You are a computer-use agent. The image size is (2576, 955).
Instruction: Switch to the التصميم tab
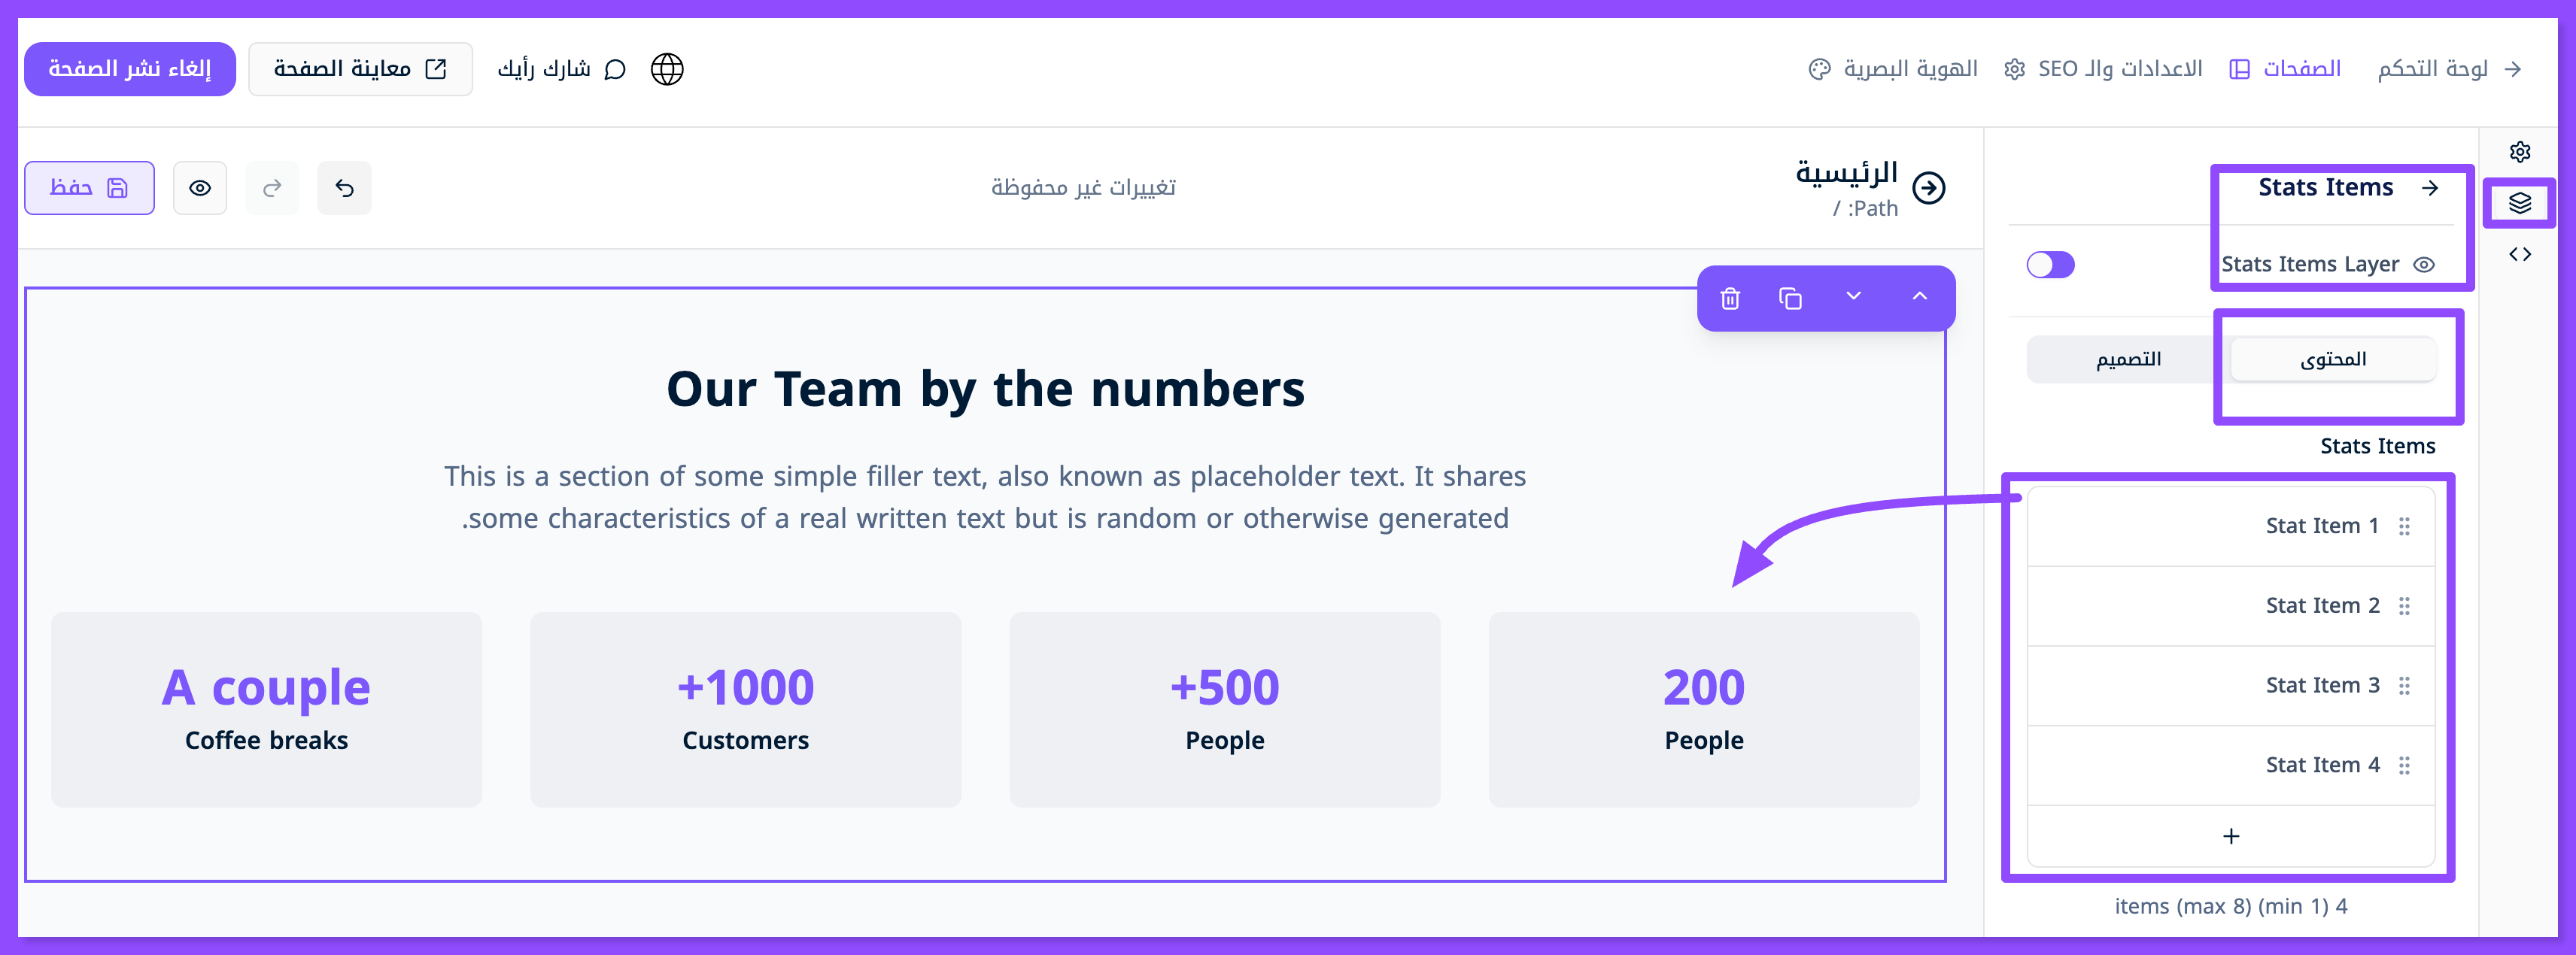2128,359
